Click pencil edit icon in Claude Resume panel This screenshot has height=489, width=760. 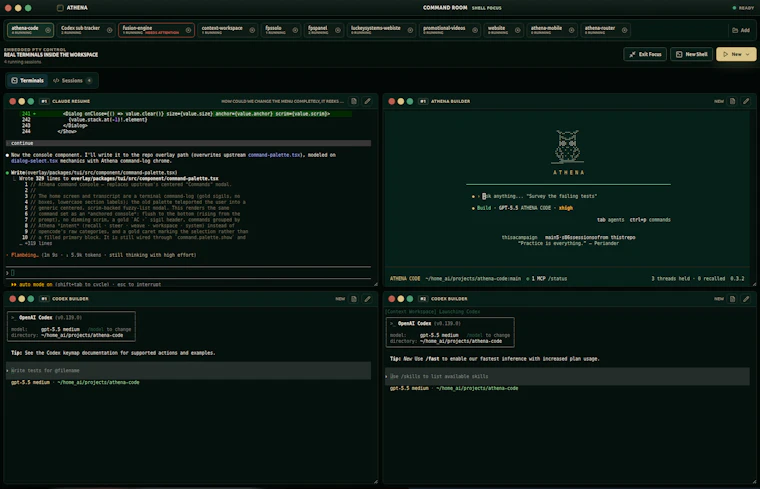coord(367,101)
